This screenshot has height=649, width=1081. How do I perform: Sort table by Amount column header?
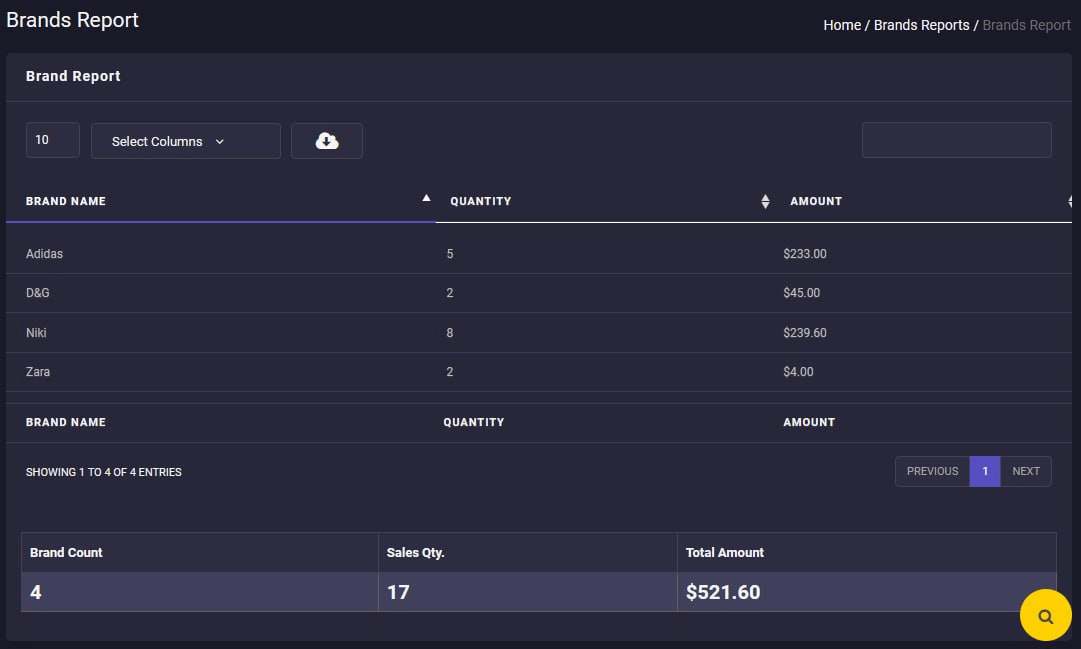click(x=816, y=201)
